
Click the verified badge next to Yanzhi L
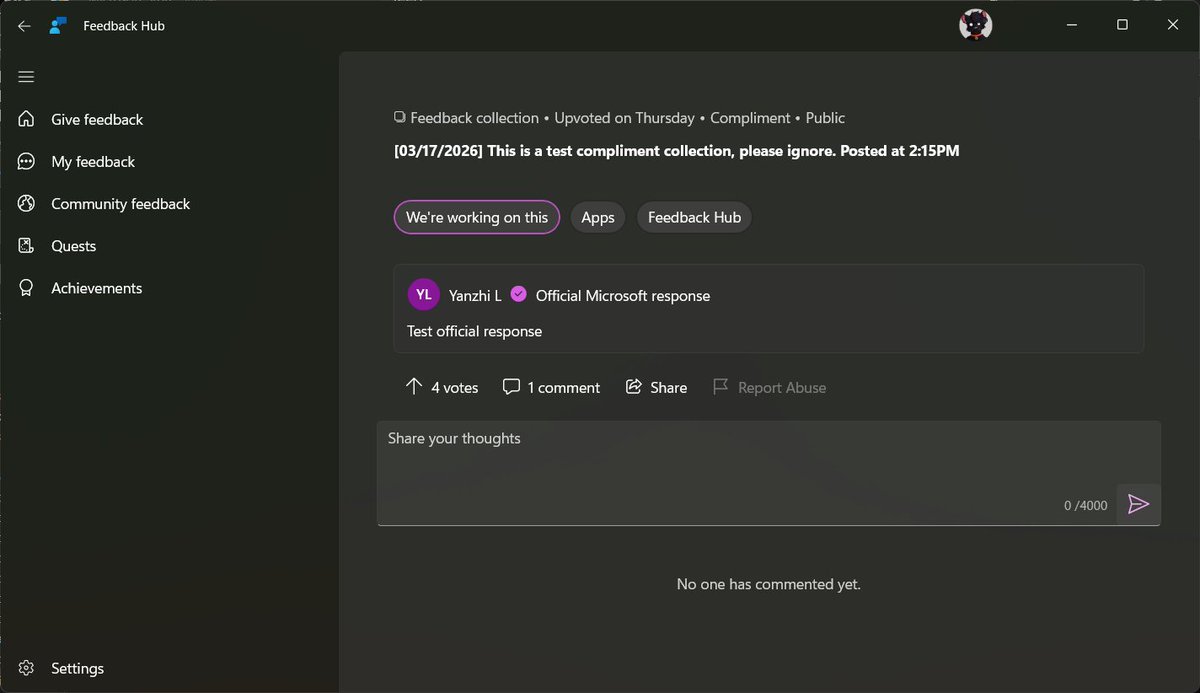click(518, 294)
